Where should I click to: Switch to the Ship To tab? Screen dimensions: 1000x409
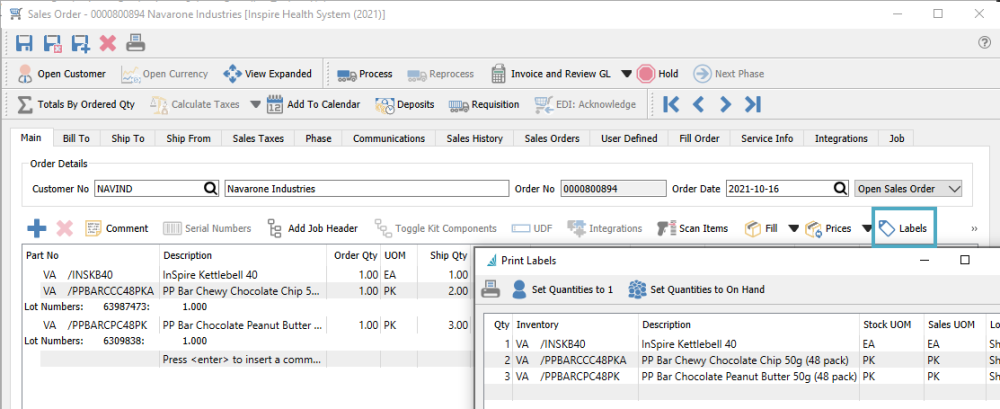pos(127,139)
